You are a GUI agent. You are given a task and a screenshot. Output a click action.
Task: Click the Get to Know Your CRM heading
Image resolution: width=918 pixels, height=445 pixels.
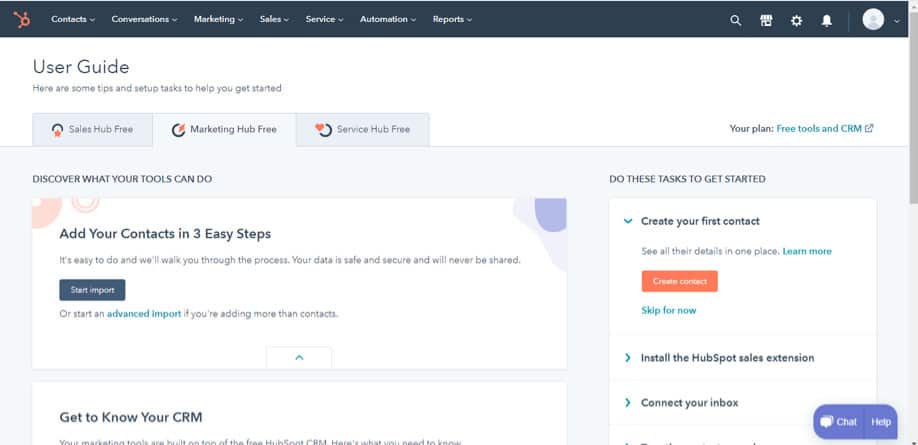pos(131,417)
